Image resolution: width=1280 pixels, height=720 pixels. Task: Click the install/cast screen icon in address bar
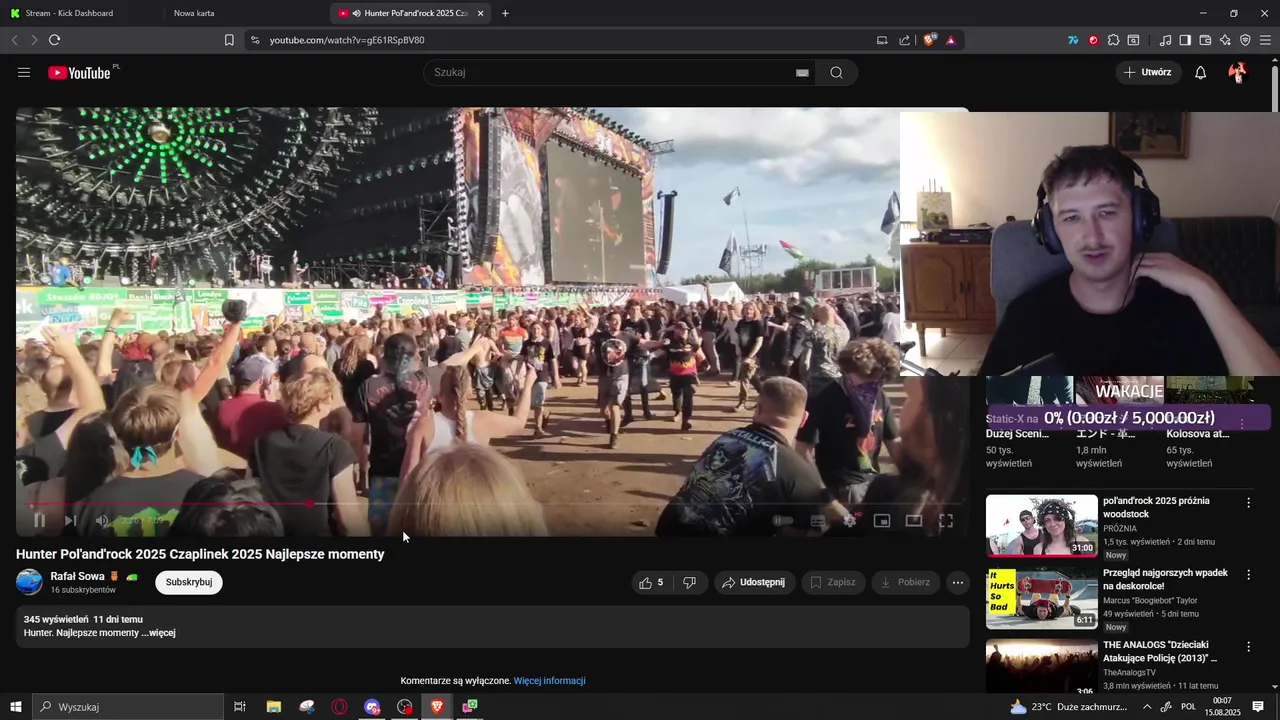[882, 40]
